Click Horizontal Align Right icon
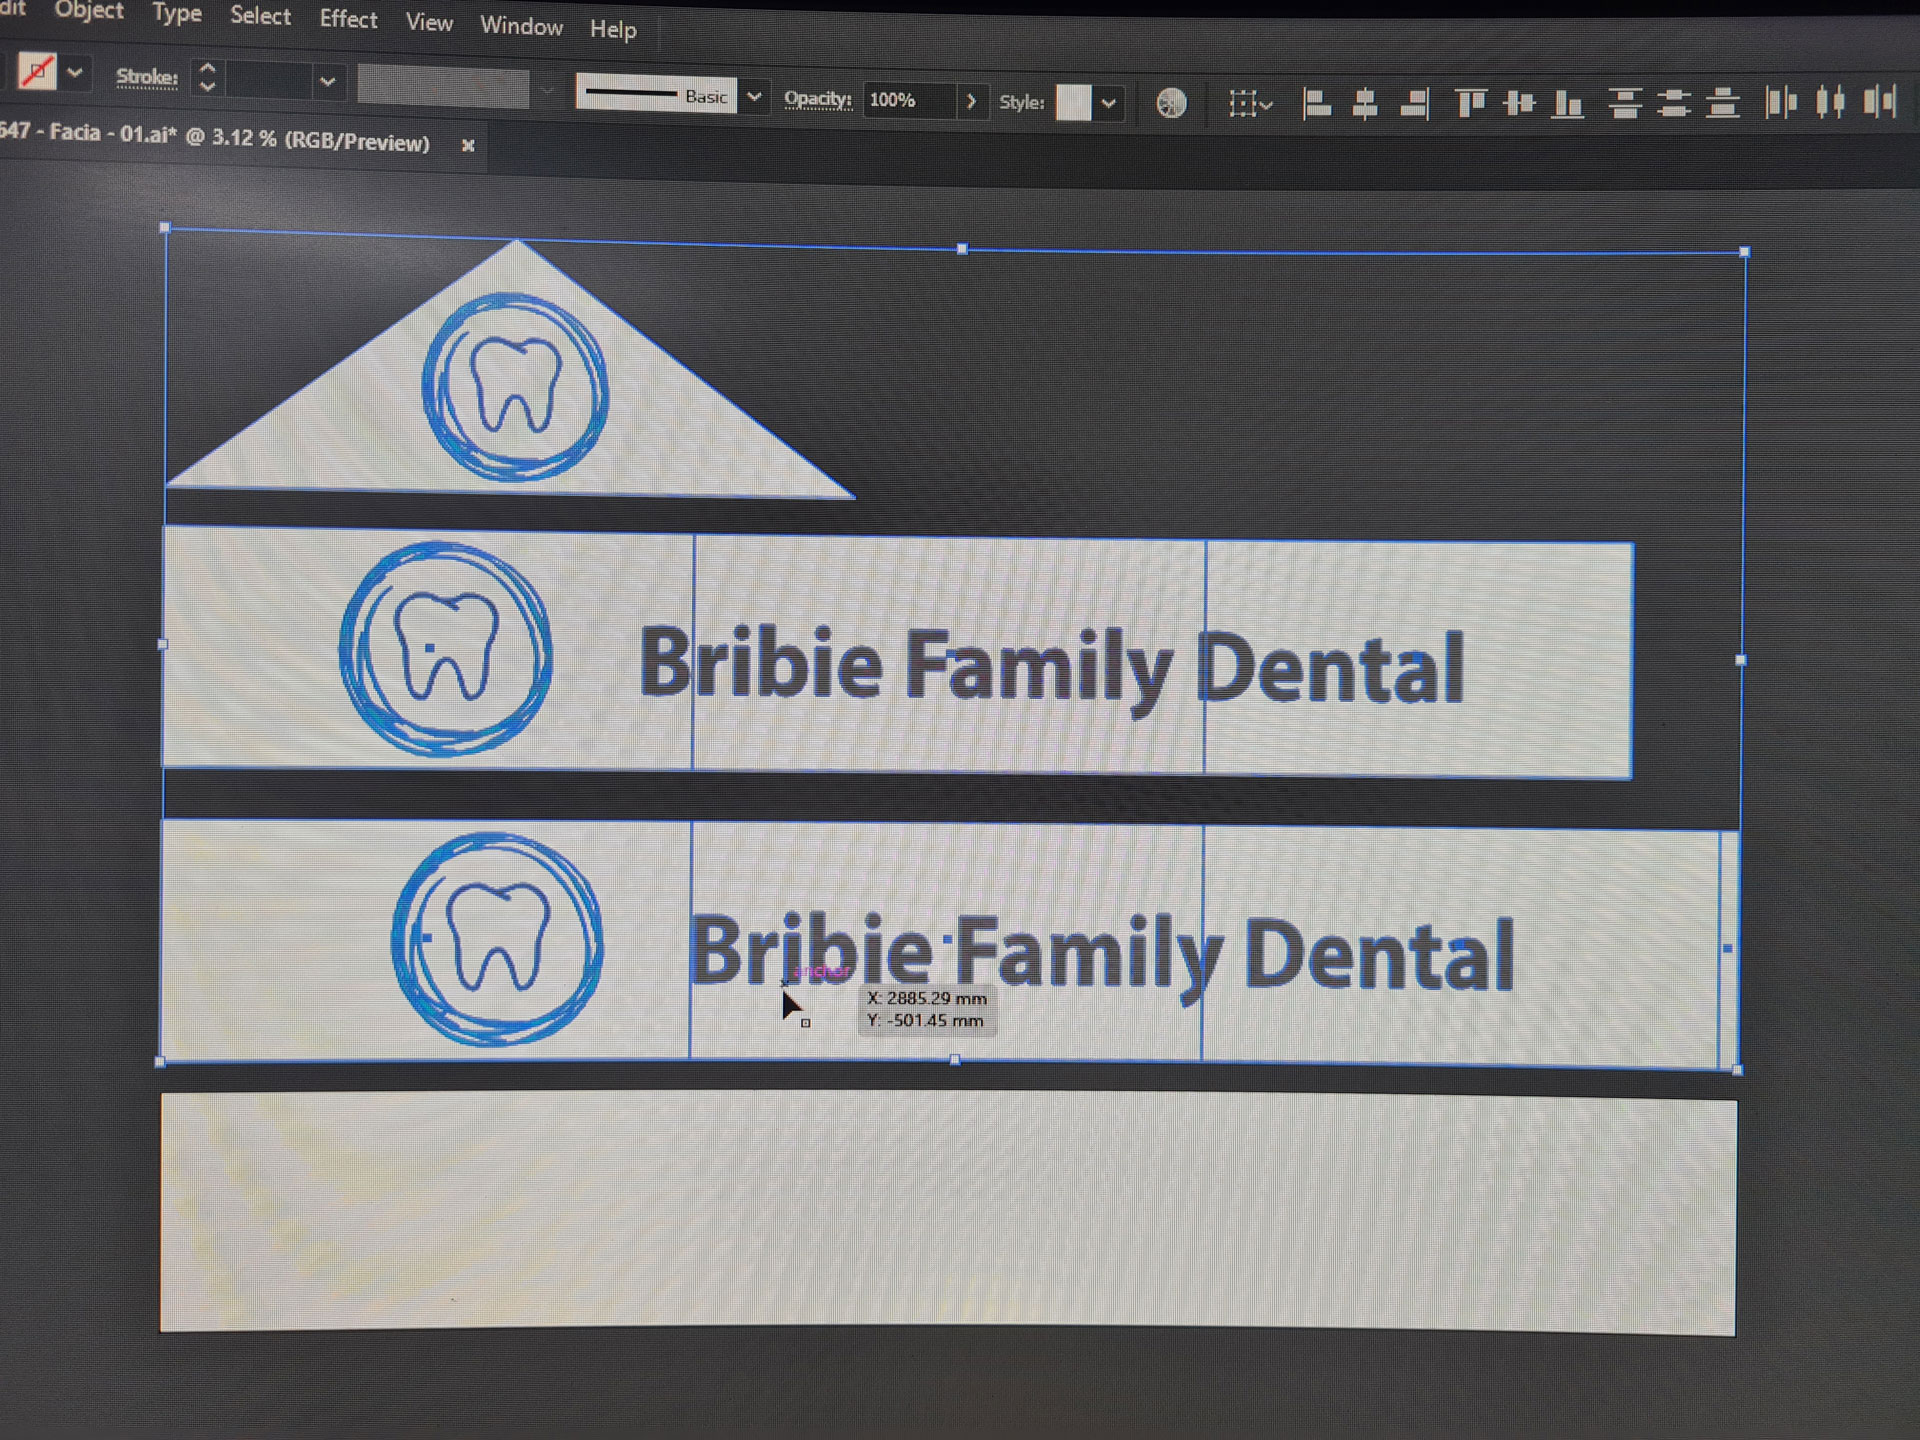 (x=1414, y=103)
